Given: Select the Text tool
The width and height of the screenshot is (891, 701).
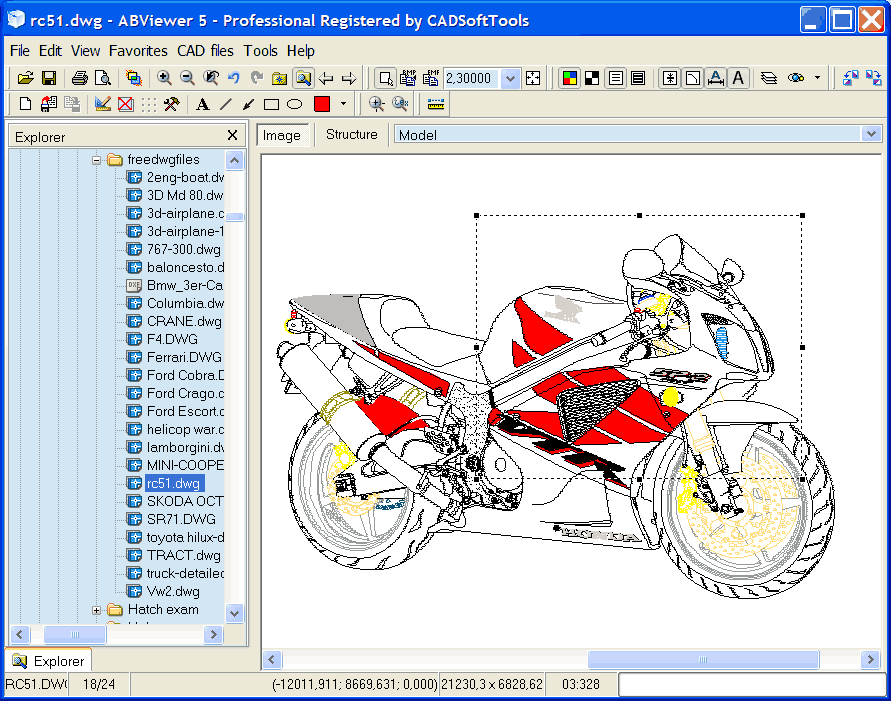Looking at the screenshot, I should (x=202, y=103).
